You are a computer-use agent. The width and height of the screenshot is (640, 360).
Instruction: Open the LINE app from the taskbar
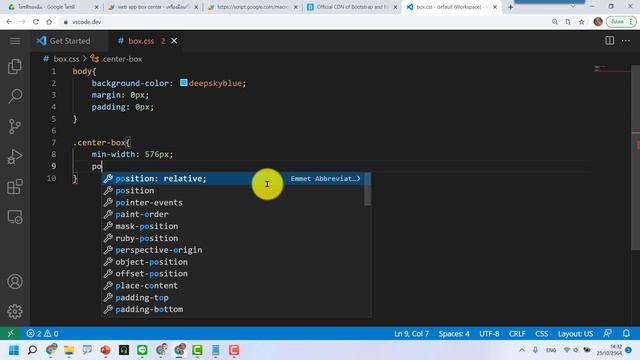click(142, 350)
